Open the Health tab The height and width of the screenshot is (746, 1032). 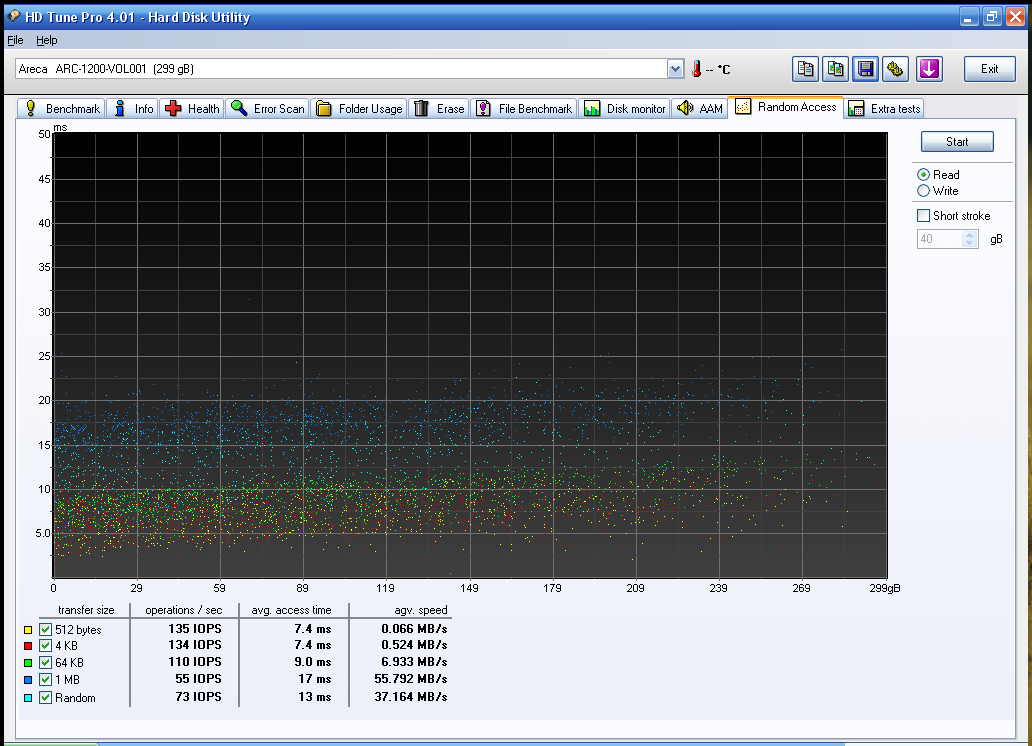(x=193, y=109)
